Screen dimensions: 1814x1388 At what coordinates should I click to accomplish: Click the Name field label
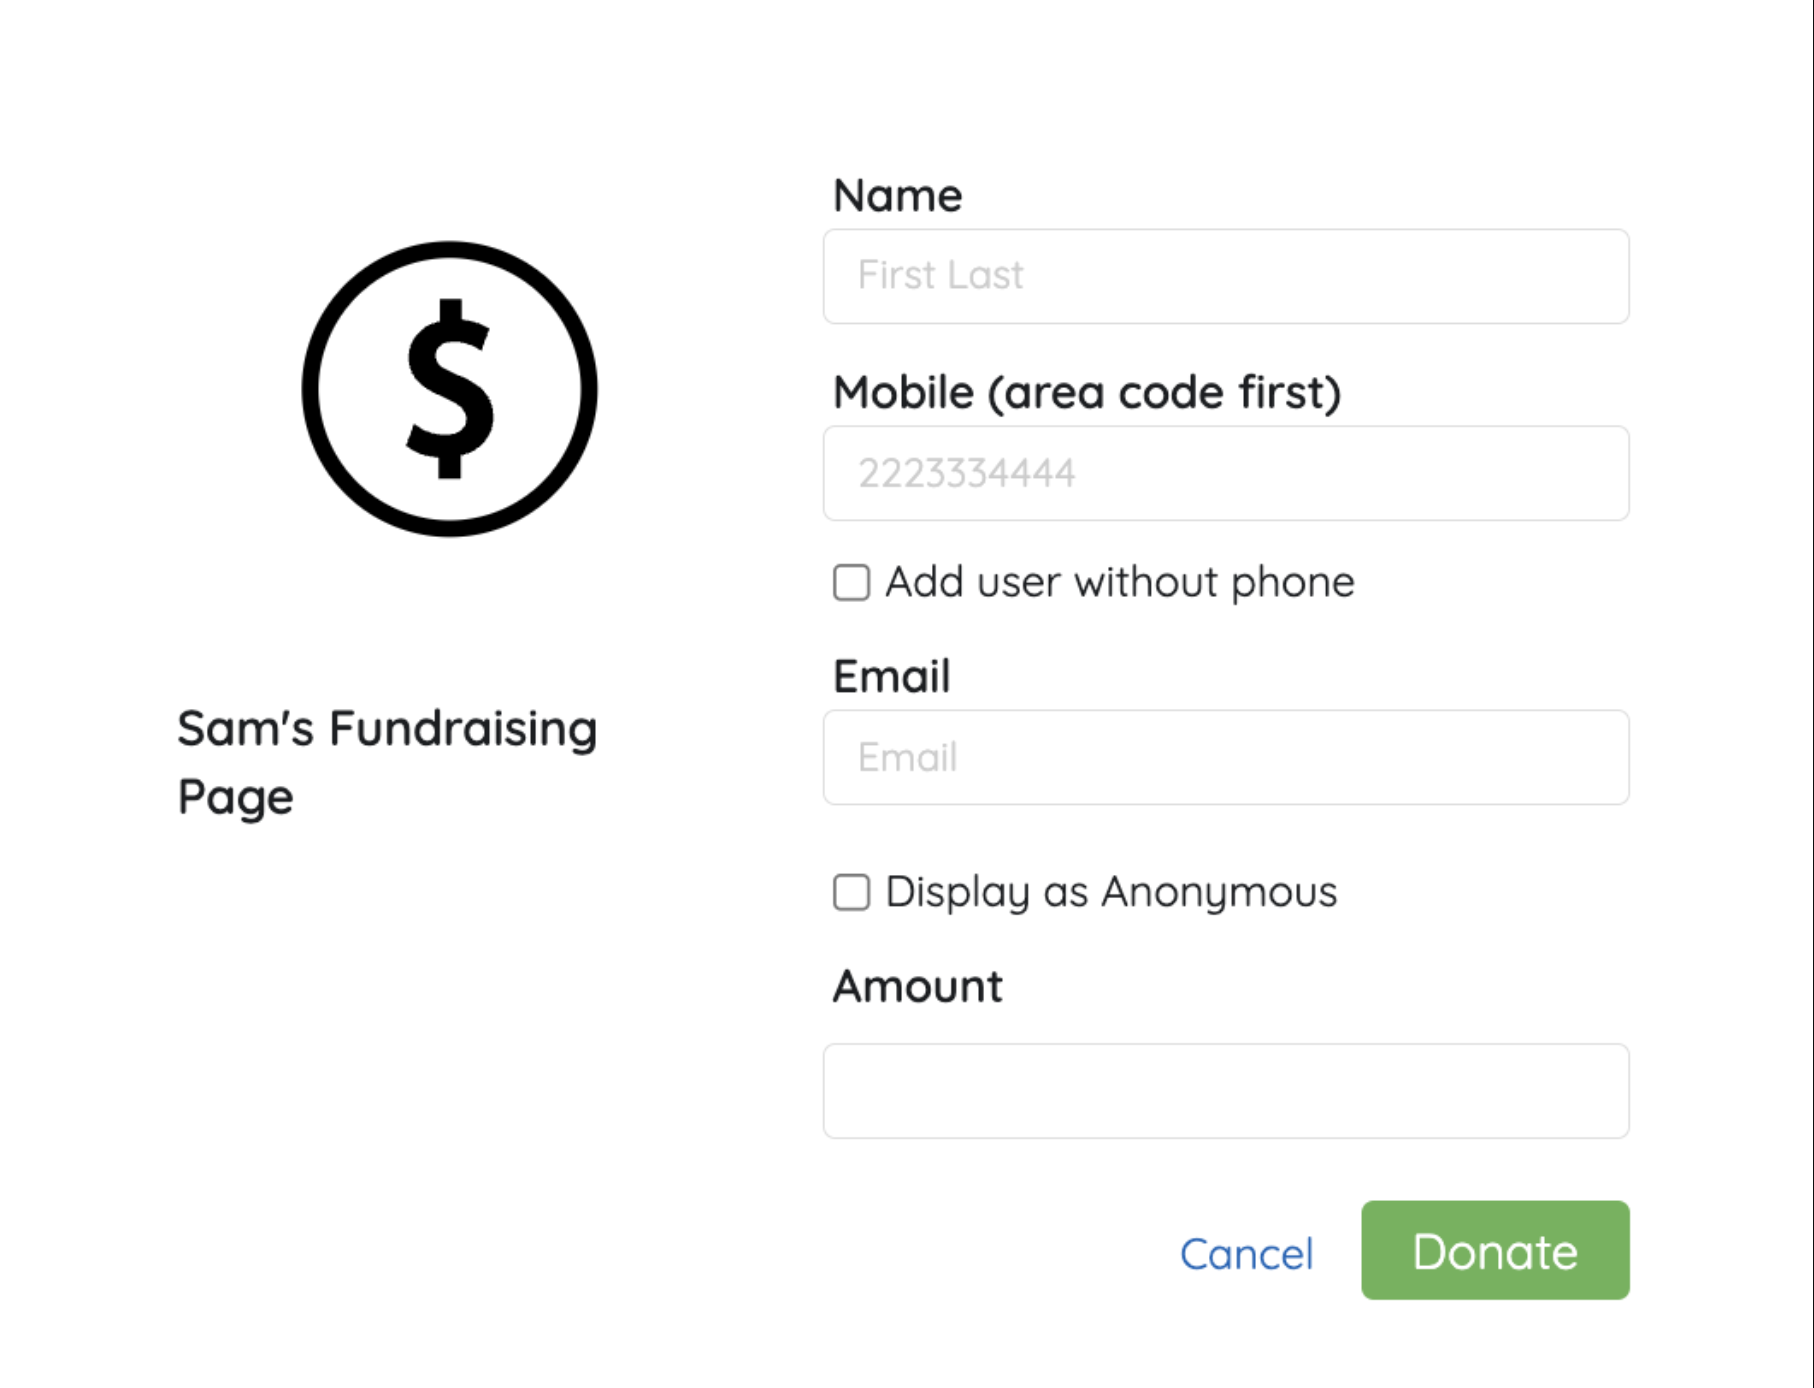coord(897,195)
